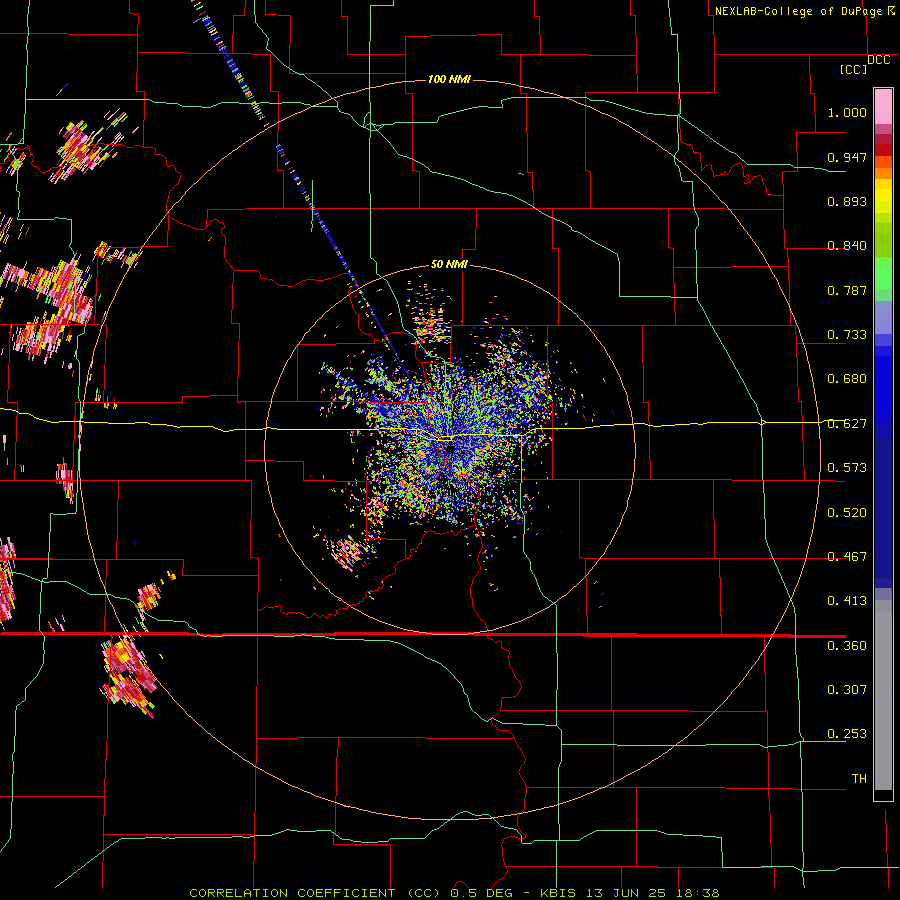The image size is (900, 900).
Task: Select the 0.413 legend value
Action: [847, 601]
